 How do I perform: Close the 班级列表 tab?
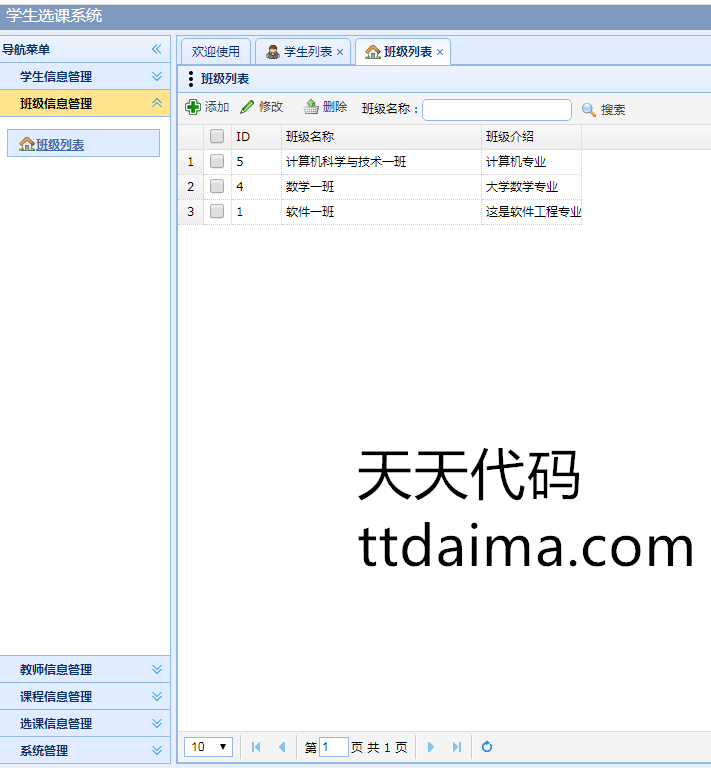[x=440, y=52]
